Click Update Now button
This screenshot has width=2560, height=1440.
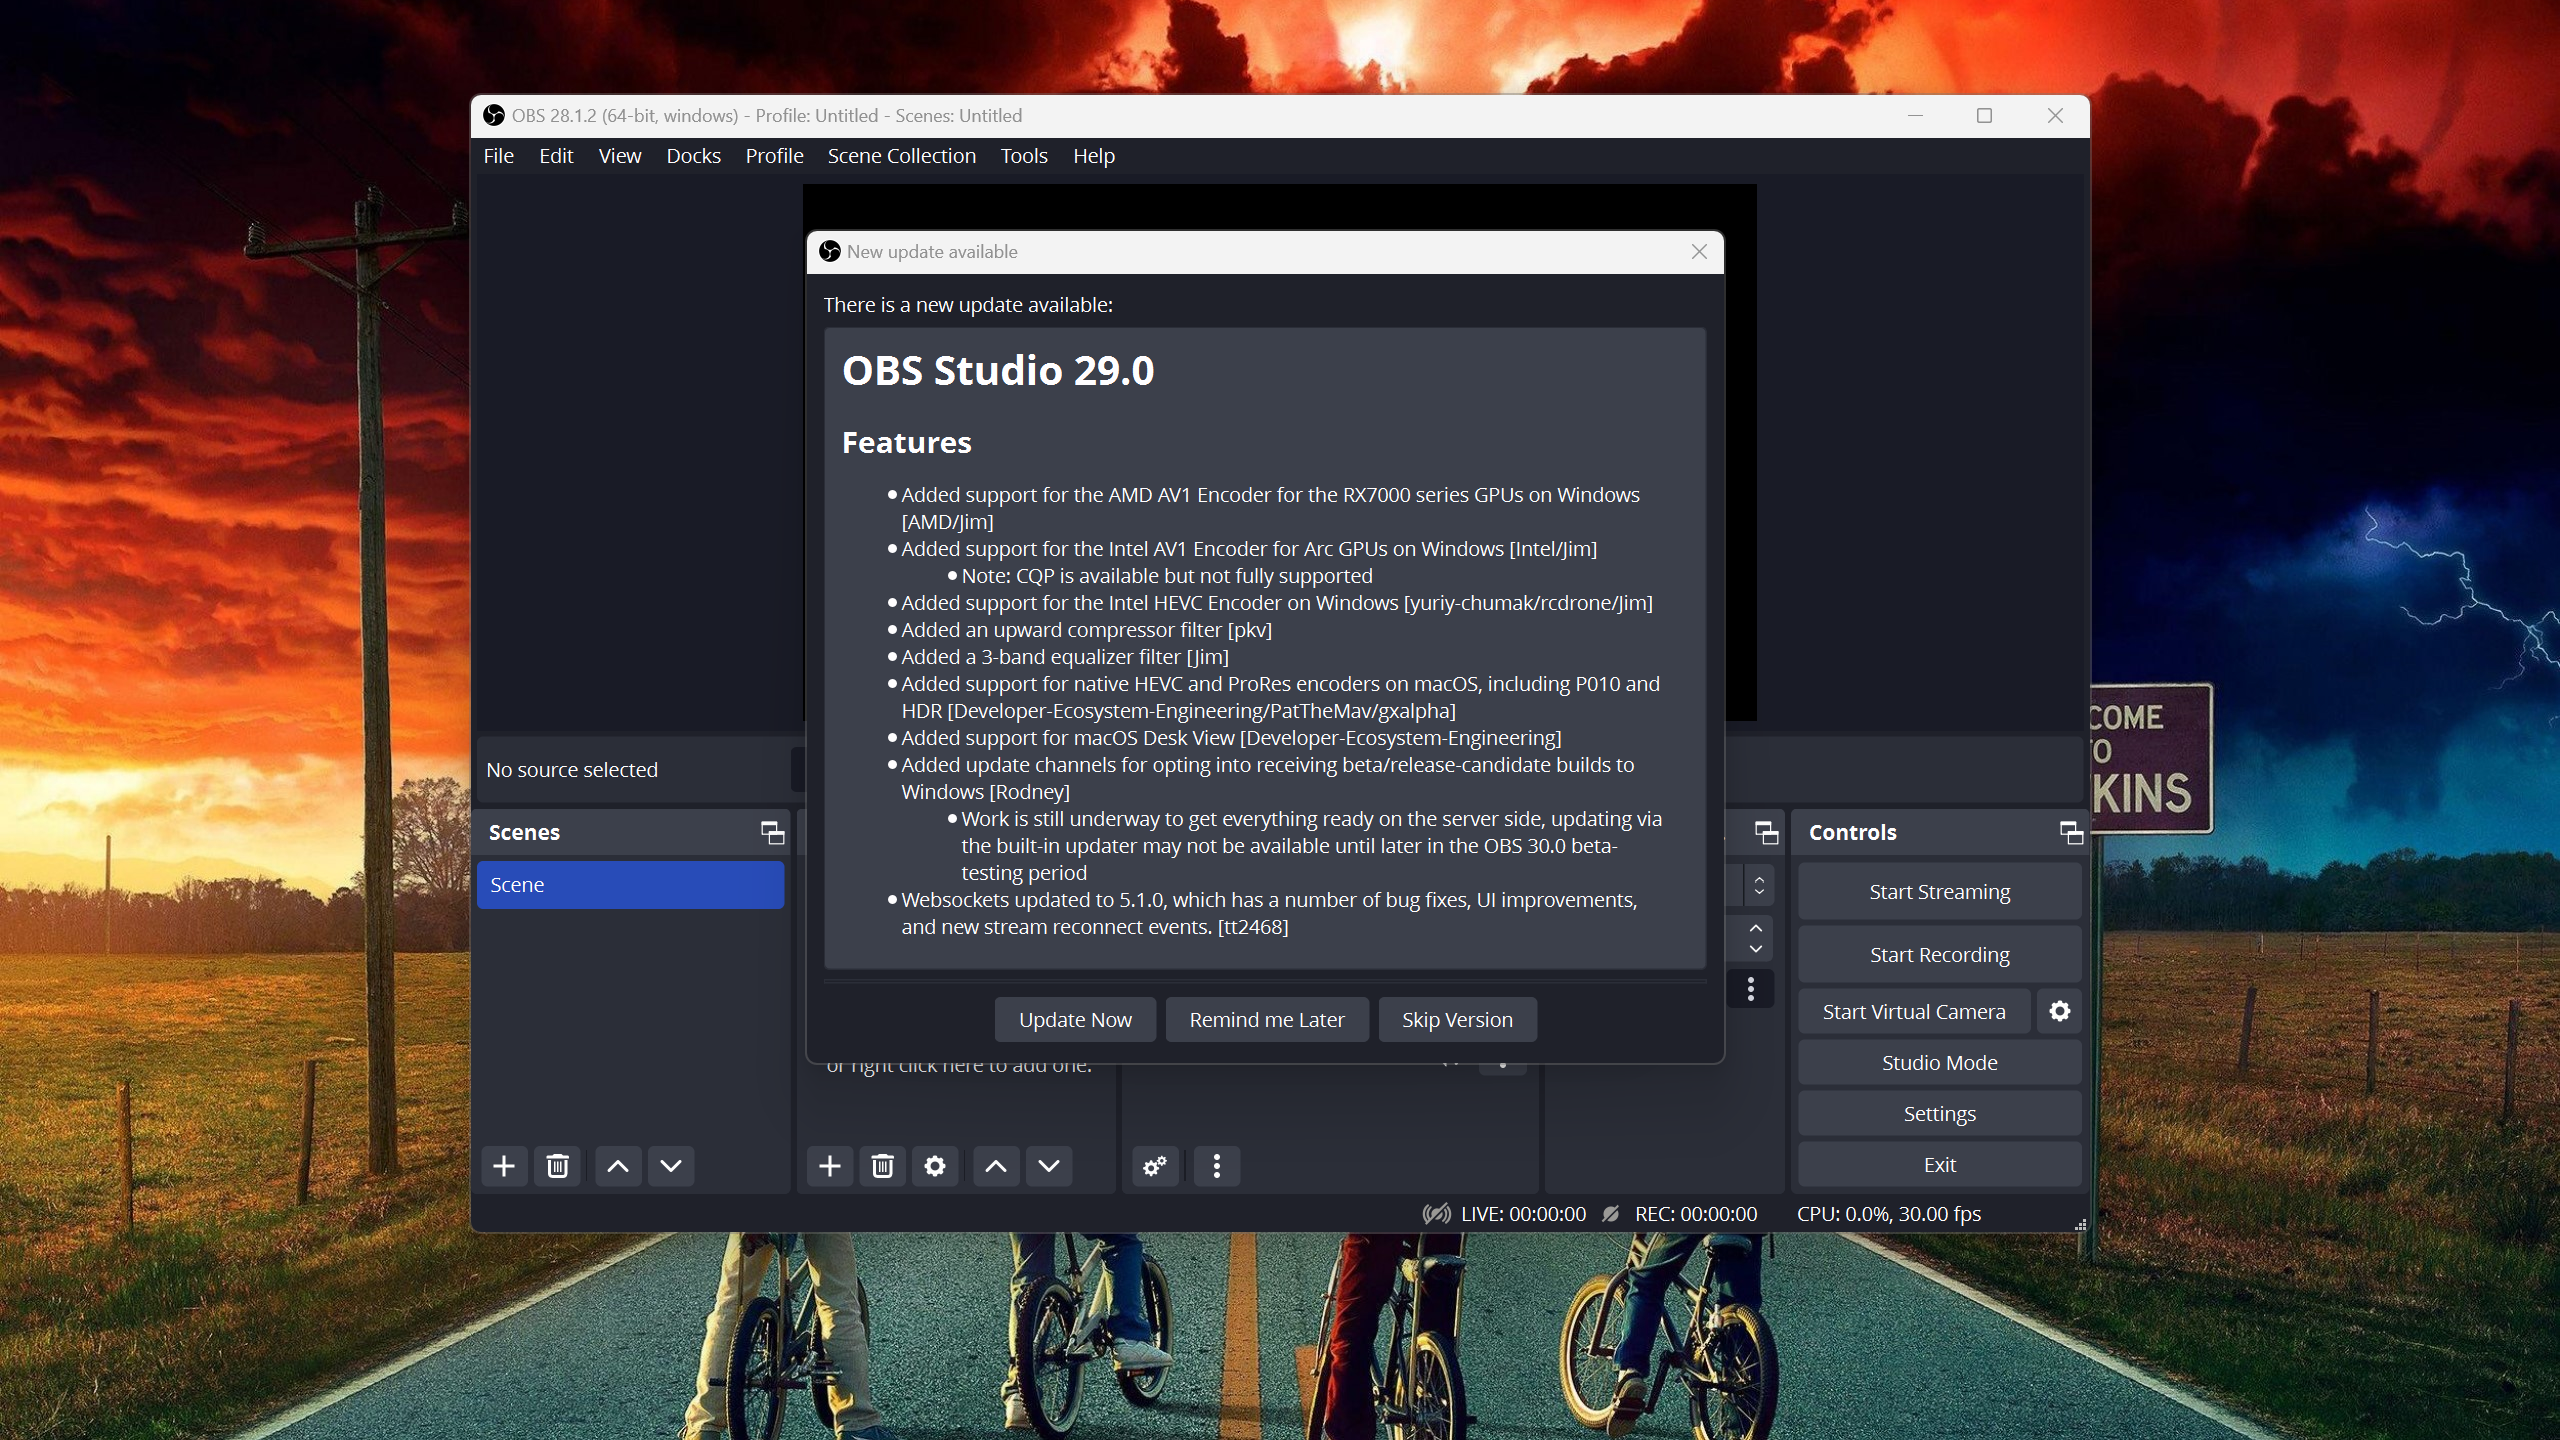(1075, 1019)
